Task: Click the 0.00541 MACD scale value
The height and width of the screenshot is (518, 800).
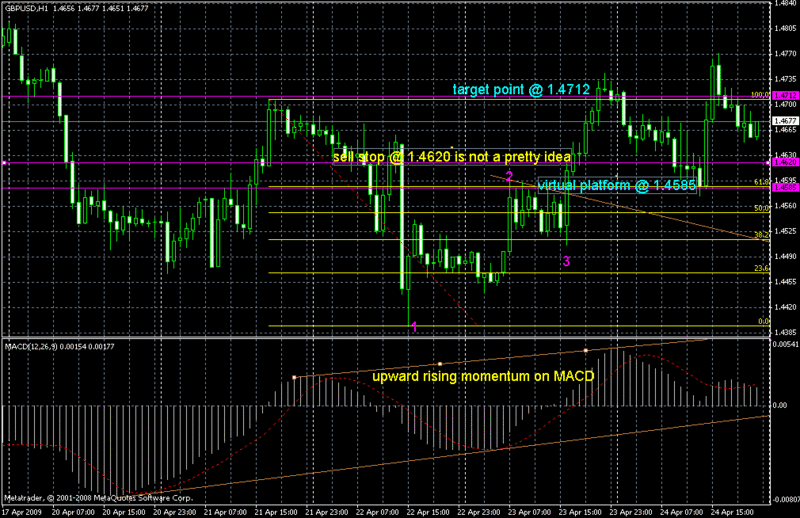Action: 786,344
